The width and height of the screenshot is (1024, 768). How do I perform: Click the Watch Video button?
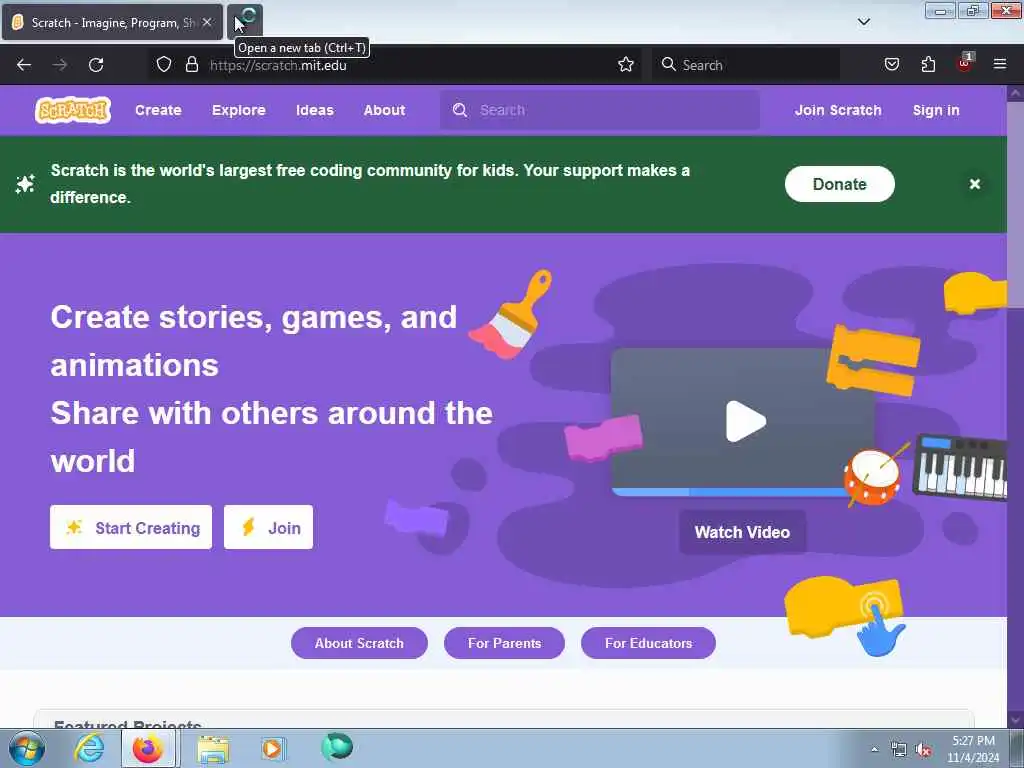tap(743, 532)
